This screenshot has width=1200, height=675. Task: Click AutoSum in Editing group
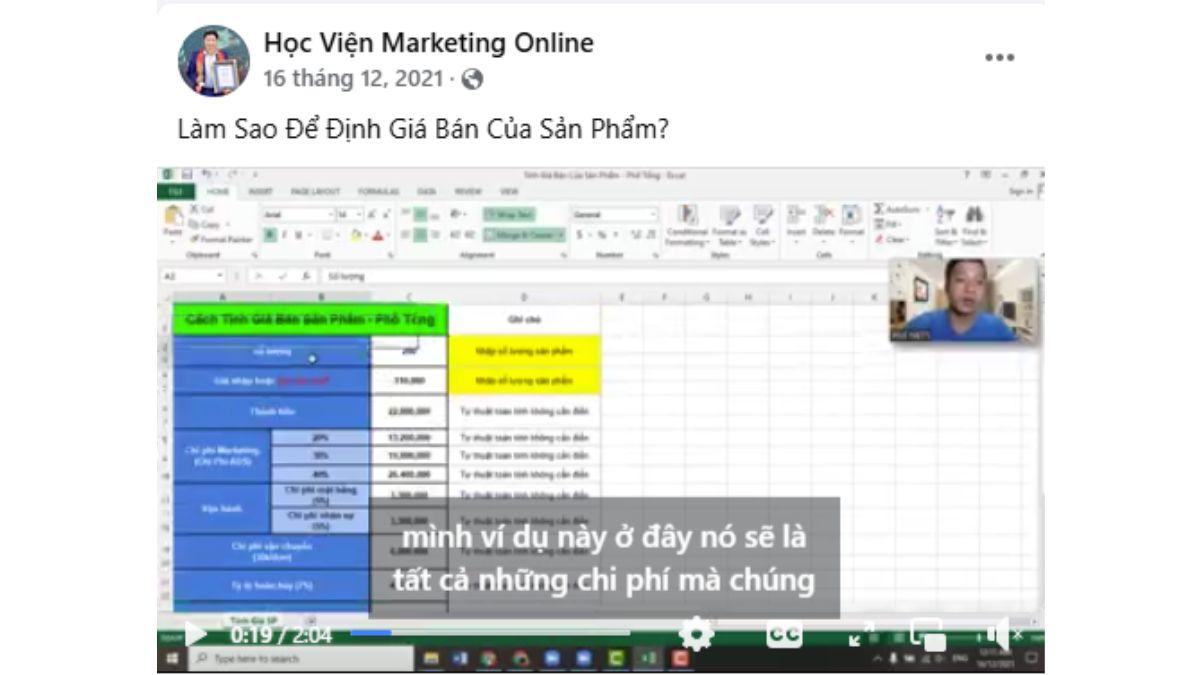click(896, 210)
